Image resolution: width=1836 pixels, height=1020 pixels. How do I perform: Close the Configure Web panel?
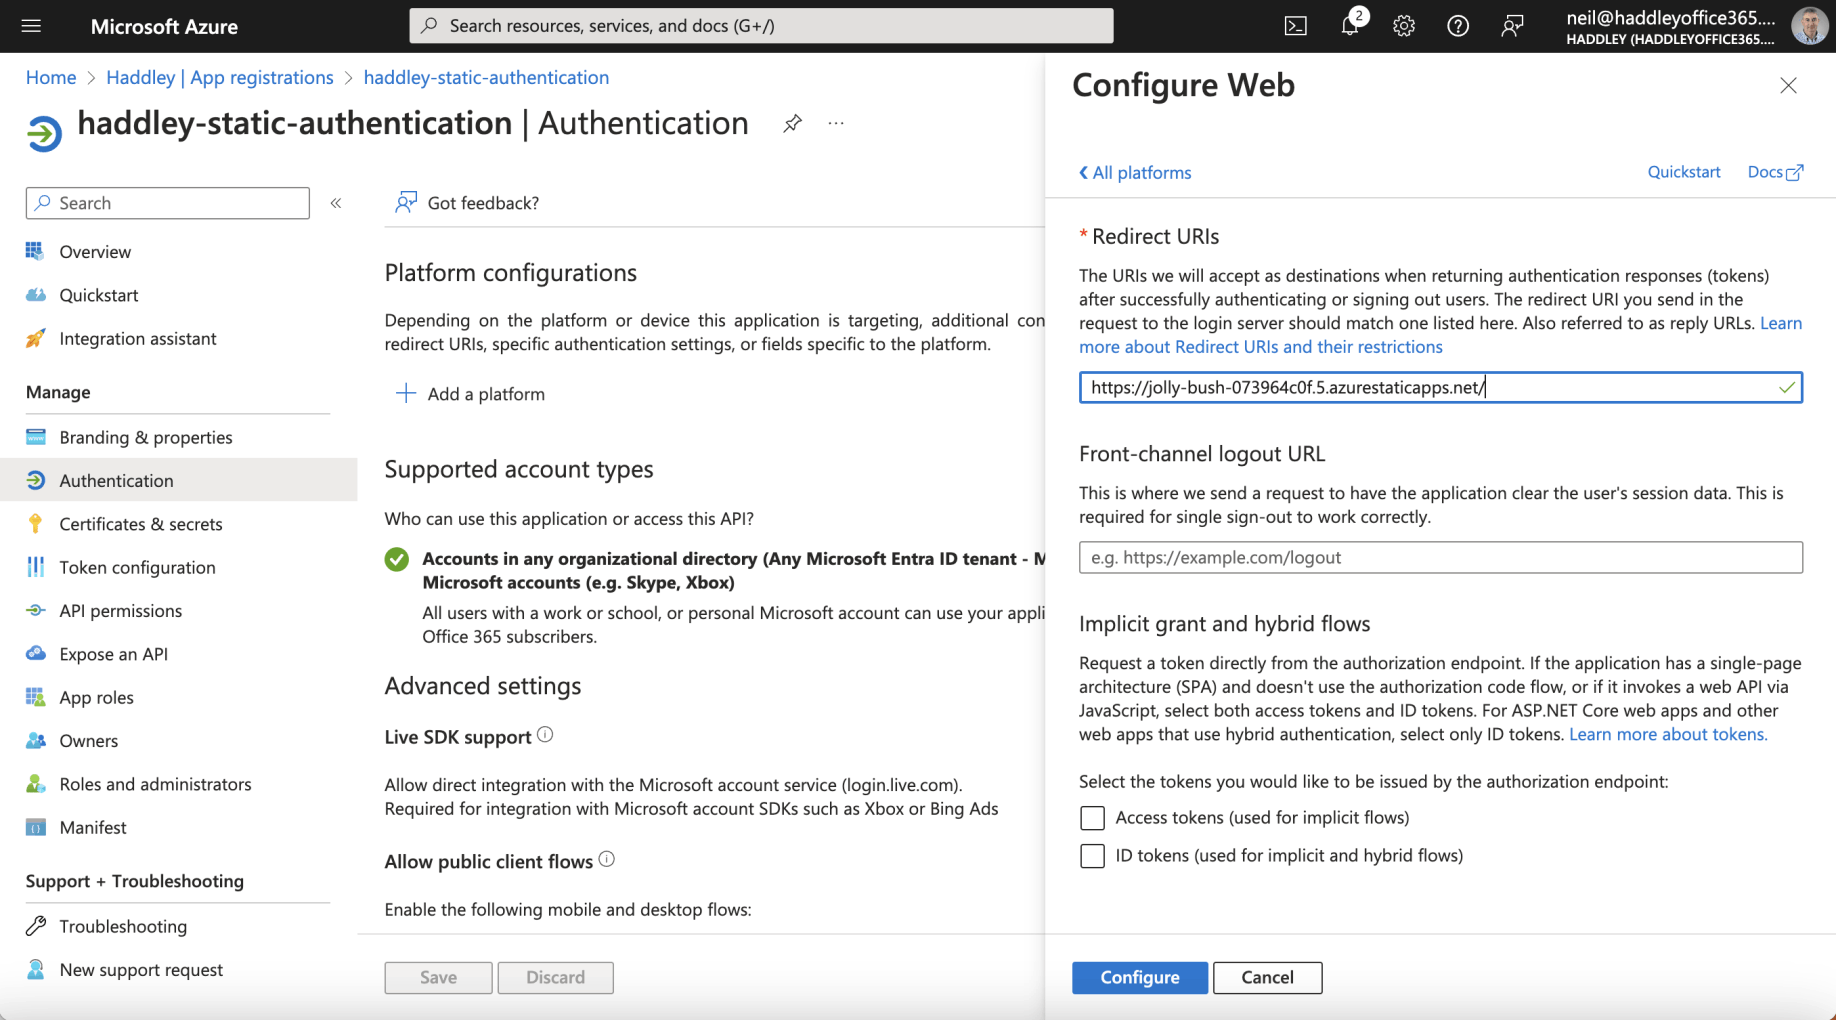[1788, 86]
